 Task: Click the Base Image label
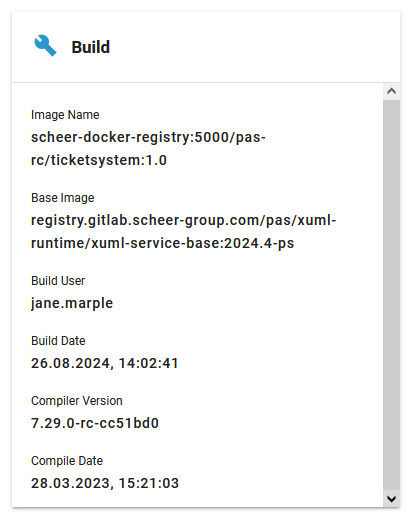(63, 198)
